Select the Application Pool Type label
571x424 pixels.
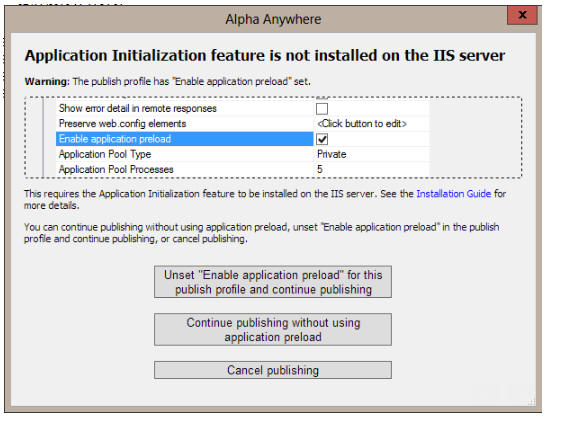(105, 154)
